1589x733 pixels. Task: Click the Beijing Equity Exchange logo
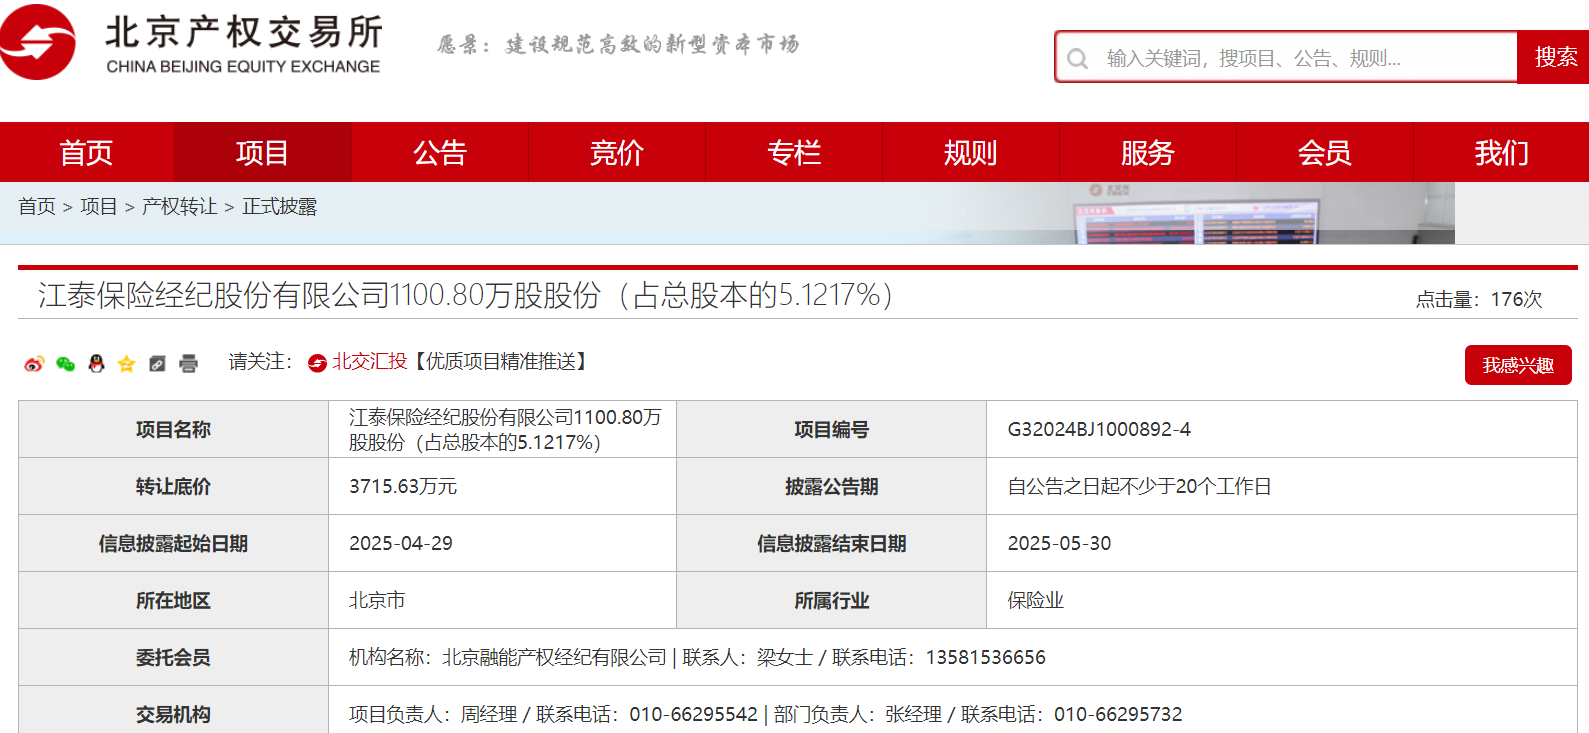(x=191, y=43)
